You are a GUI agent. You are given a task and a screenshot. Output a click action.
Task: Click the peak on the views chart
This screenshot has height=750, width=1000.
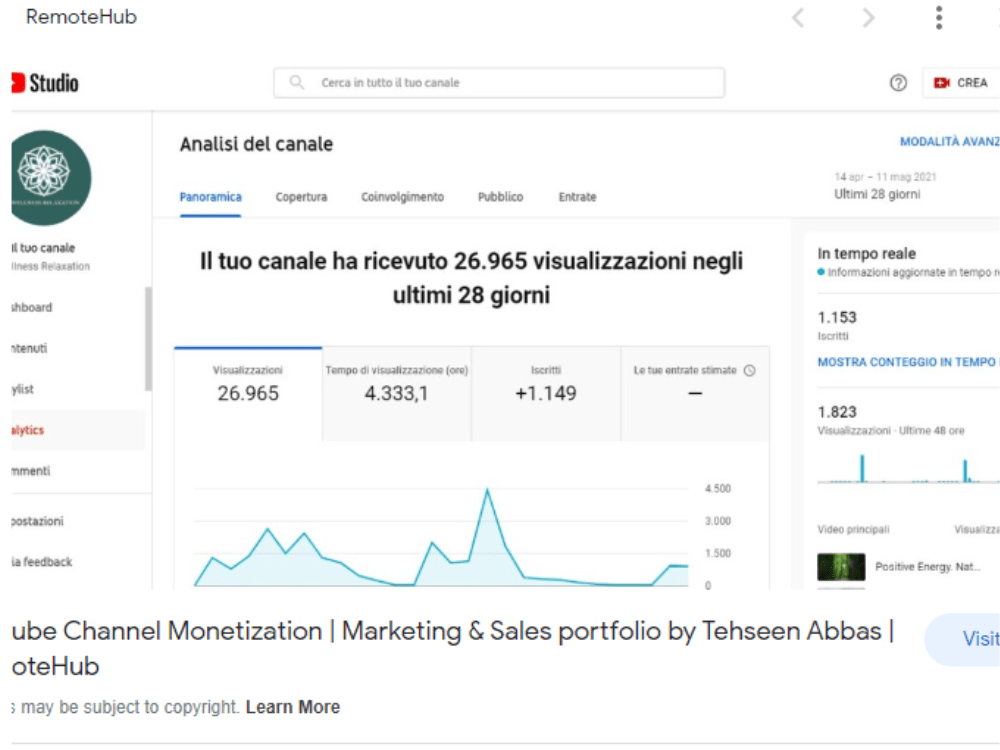[487, 490]
